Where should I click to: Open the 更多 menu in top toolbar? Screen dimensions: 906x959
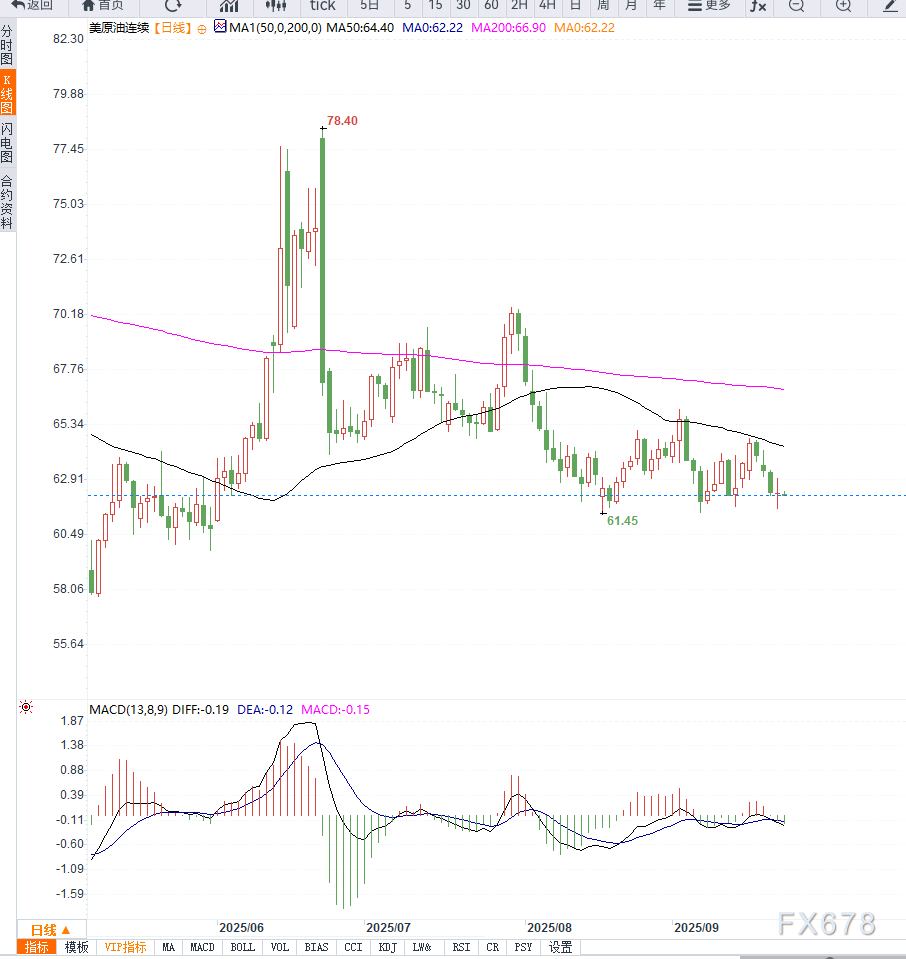click(709, 5)
